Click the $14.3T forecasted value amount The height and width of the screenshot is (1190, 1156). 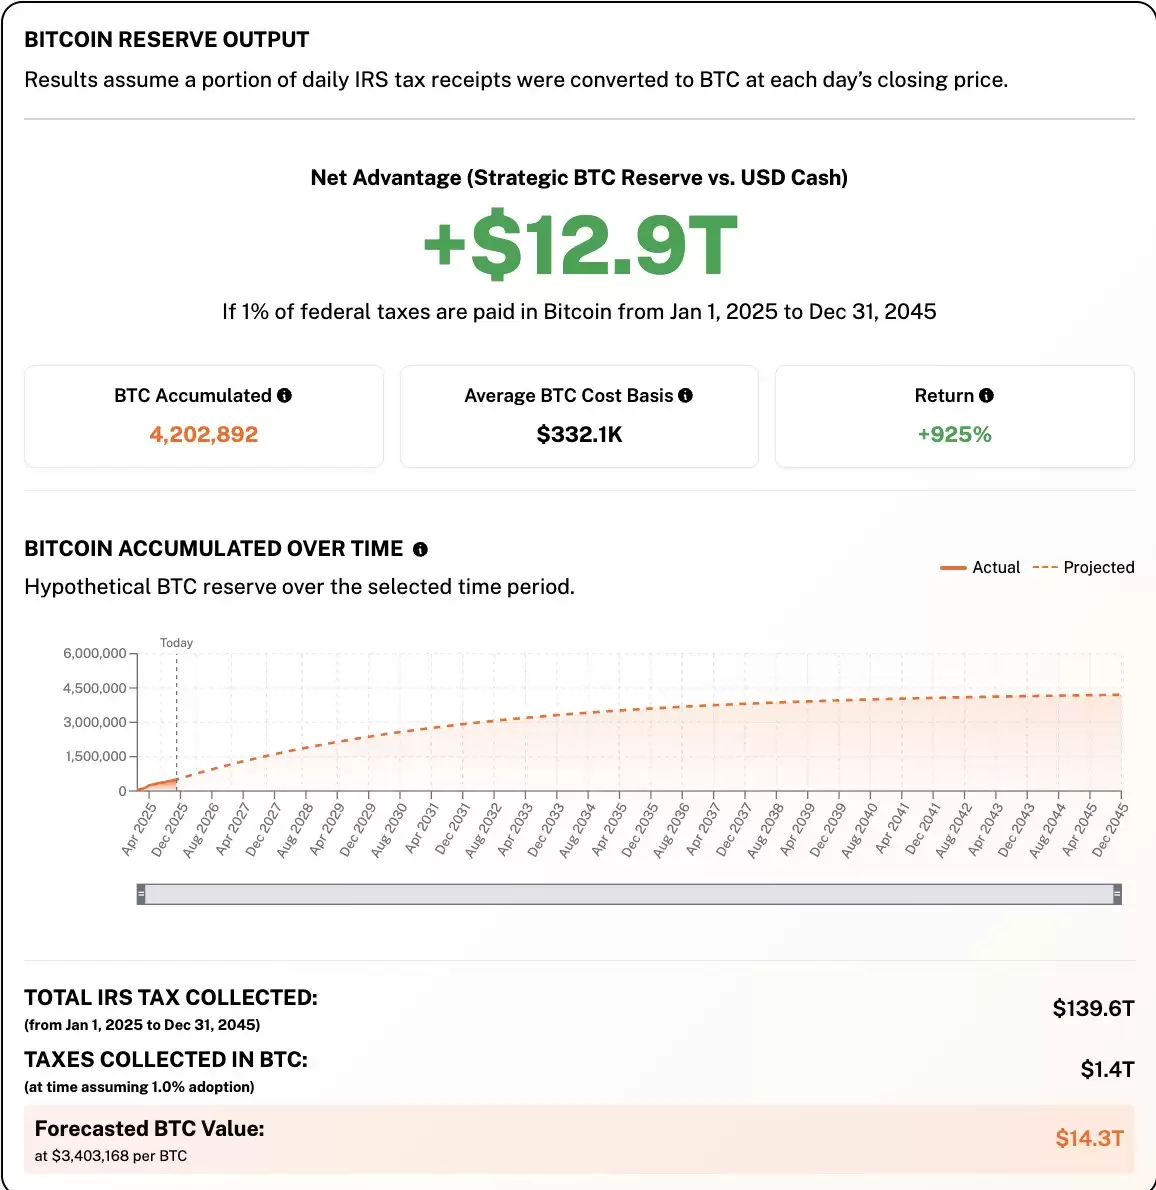[x=1089, y=1138]
